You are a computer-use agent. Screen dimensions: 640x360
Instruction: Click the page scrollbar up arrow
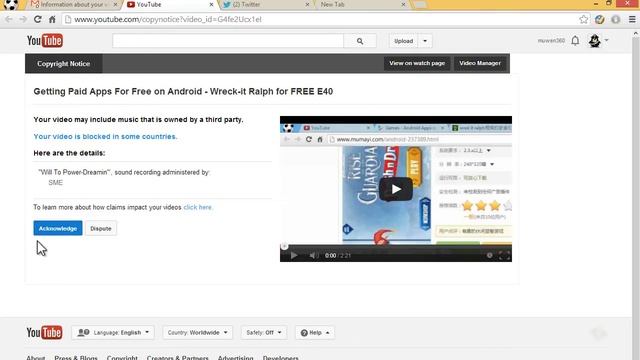[636, 33]
